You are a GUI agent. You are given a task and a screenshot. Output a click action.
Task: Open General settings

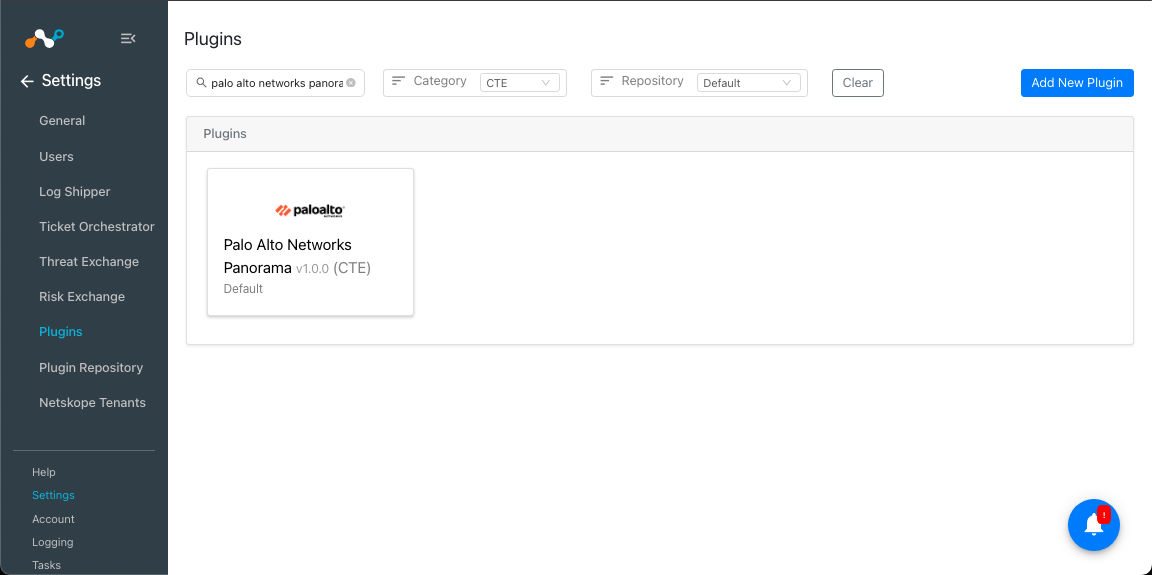62,120
